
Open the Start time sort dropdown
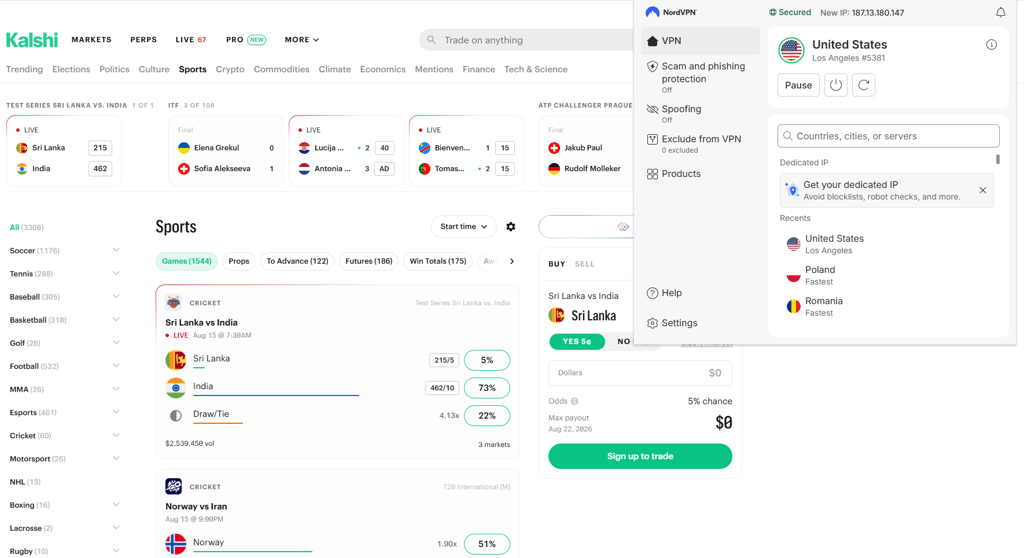[464, 227]
